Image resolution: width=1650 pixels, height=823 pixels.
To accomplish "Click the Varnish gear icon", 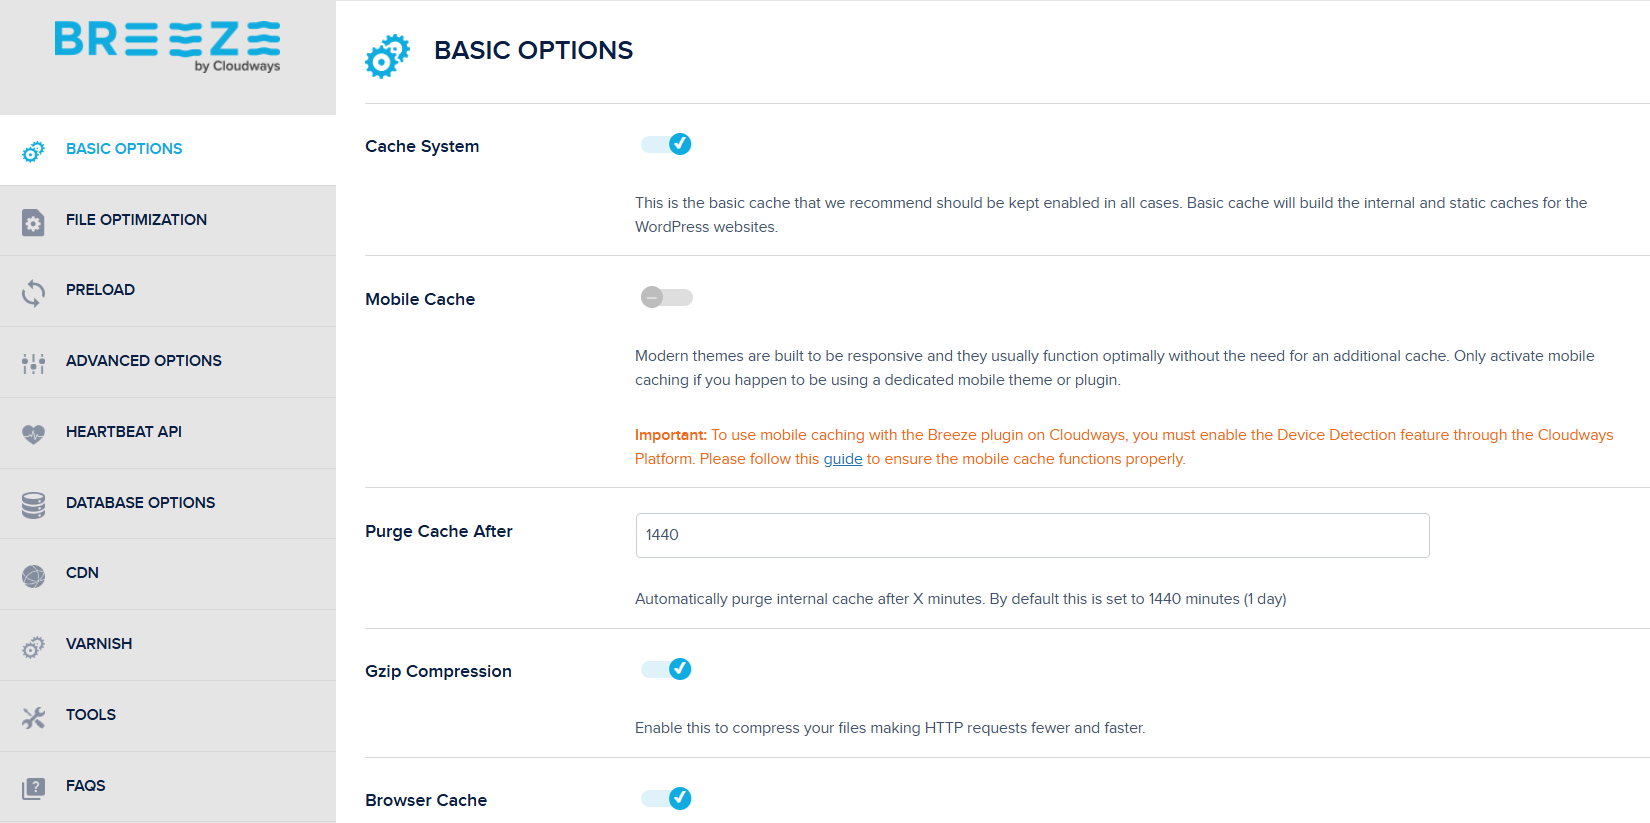I will 33,647.
